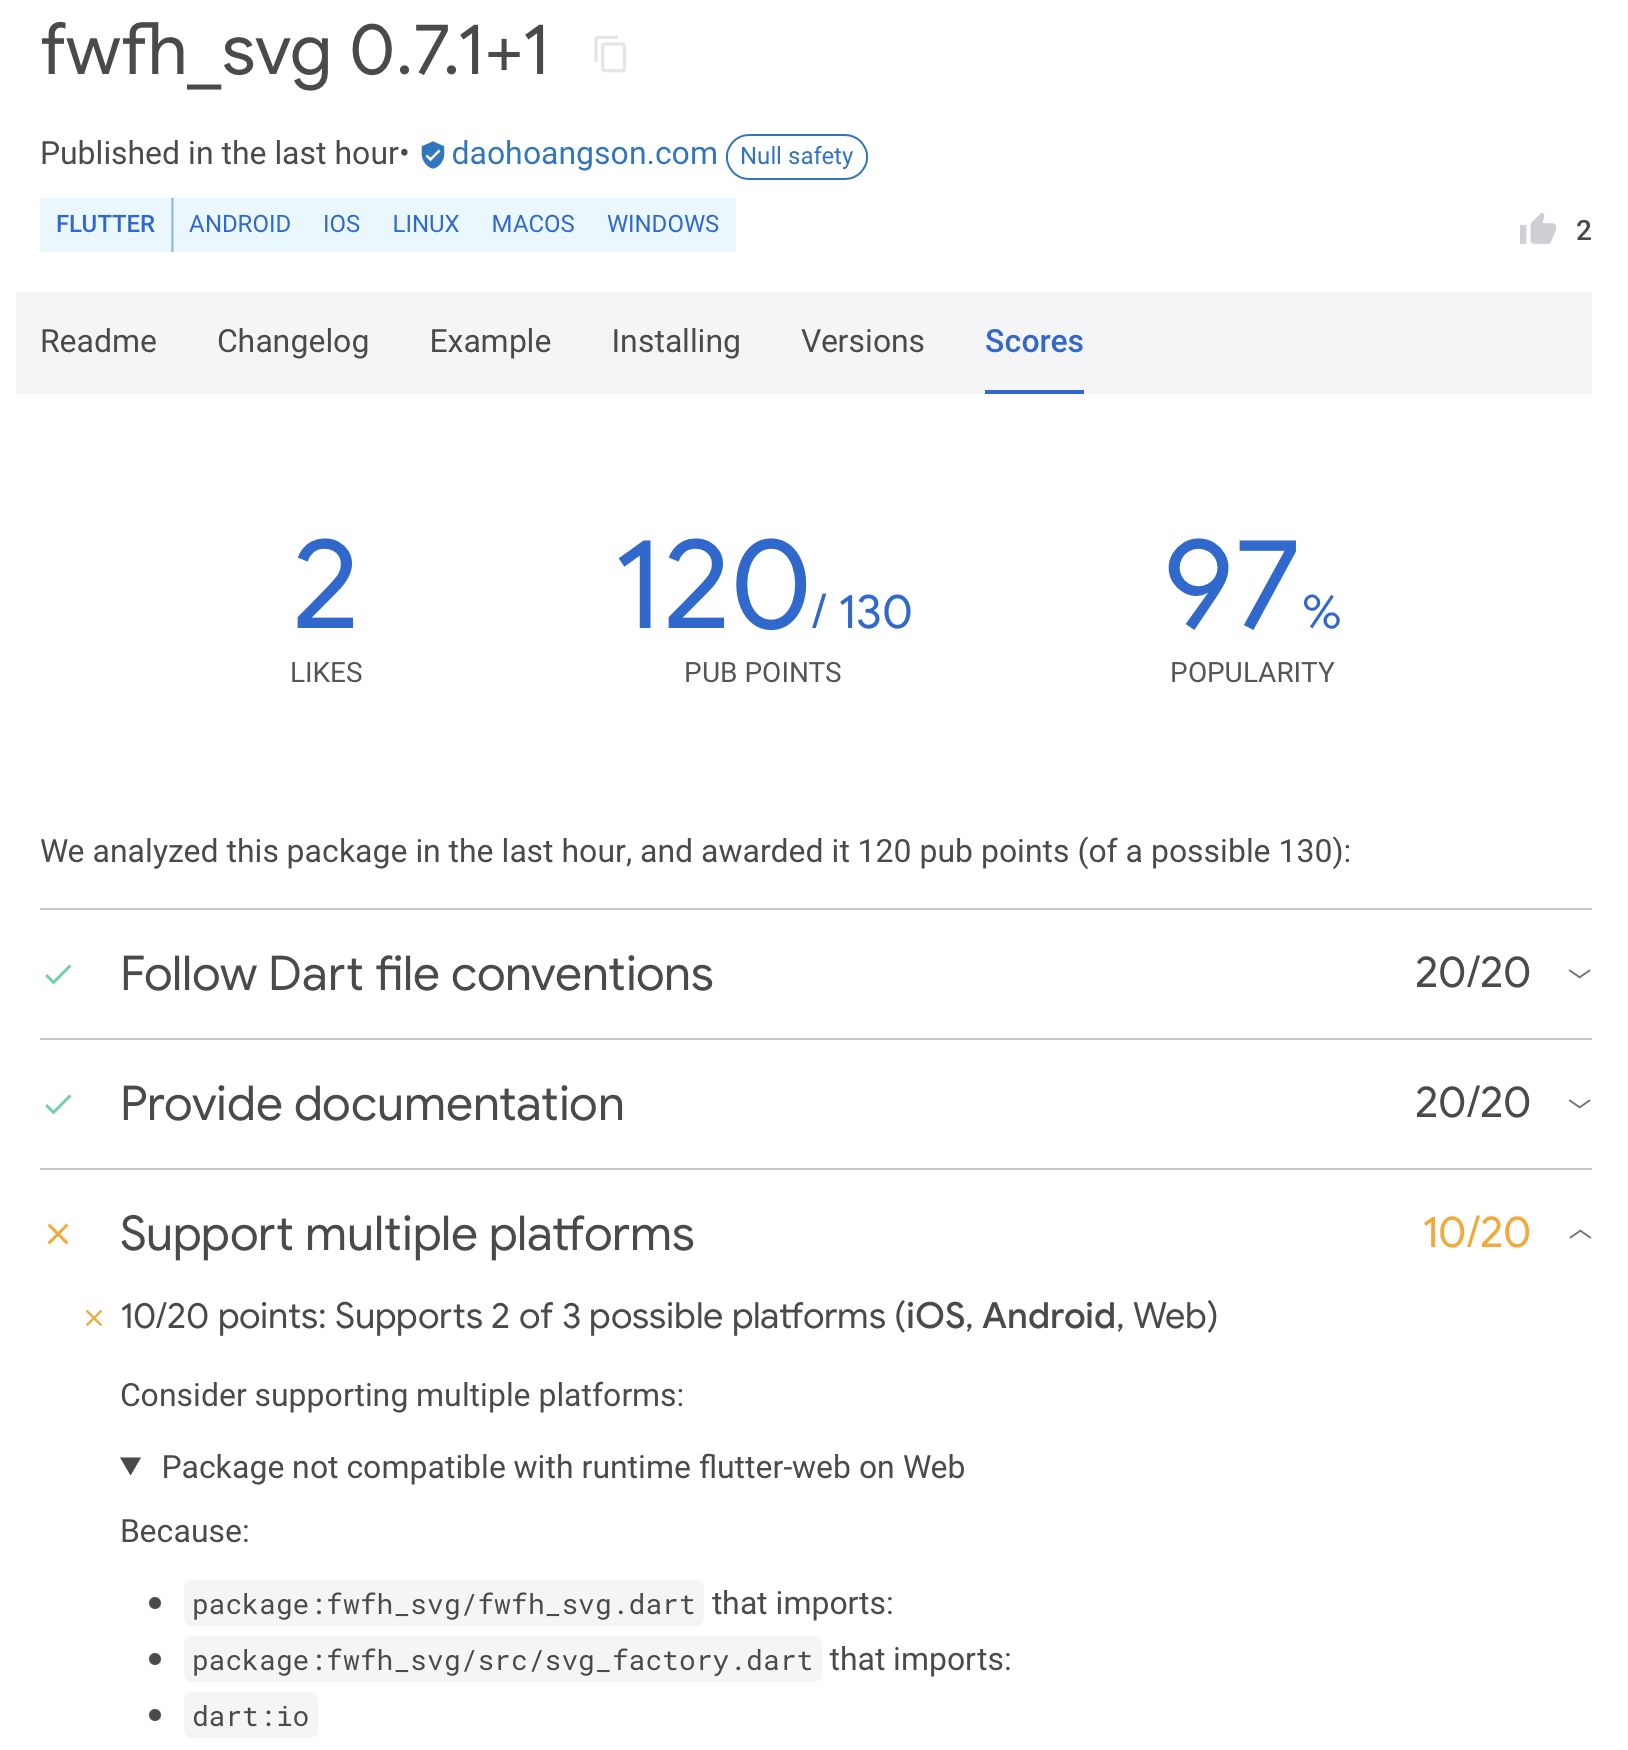1628x1750 pixels.
Task: Click the X beside the 10/20 points line
Action: point(93,1317)
